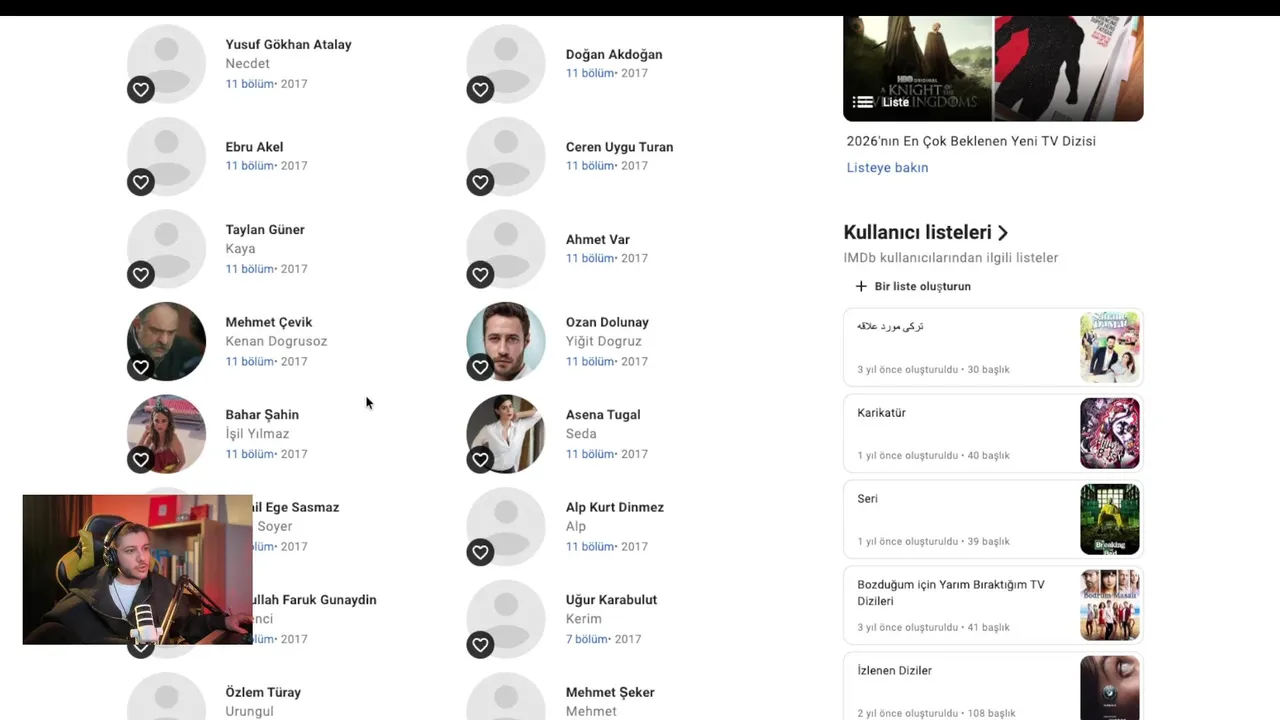Click the Karikatür list poster thumbnail

click(x=1110, y=433)
